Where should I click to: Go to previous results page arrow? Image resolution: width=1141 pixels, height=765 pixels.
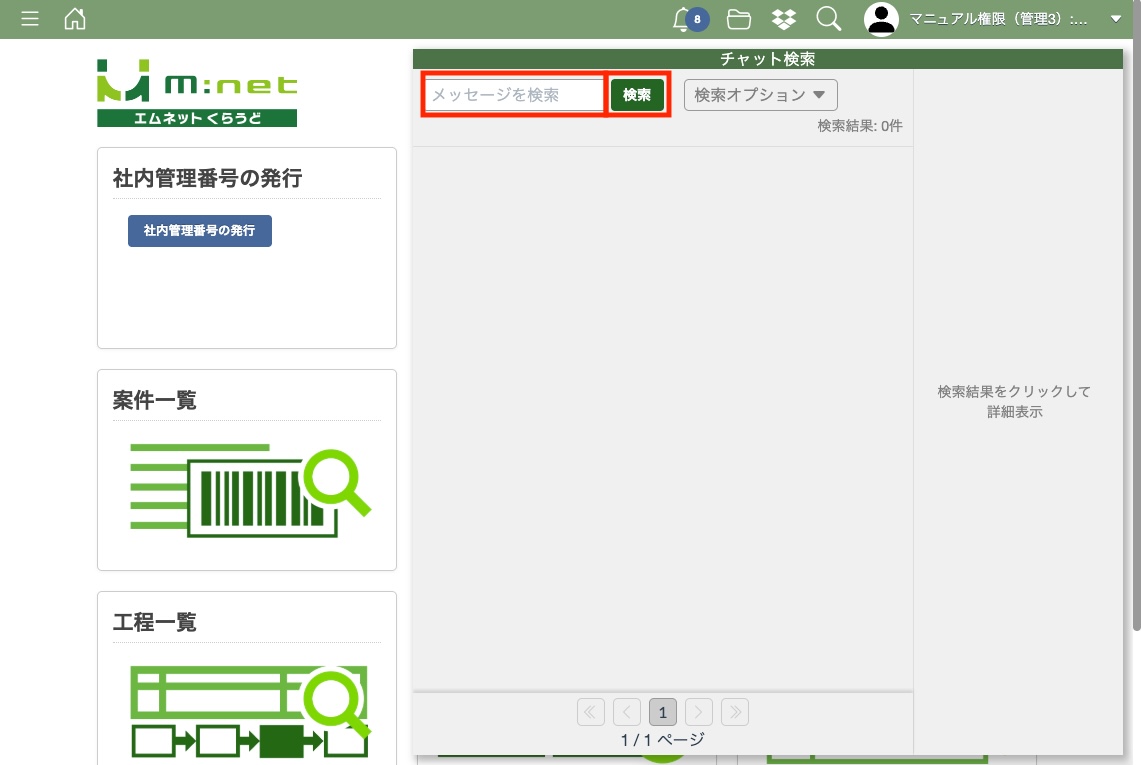627,712
